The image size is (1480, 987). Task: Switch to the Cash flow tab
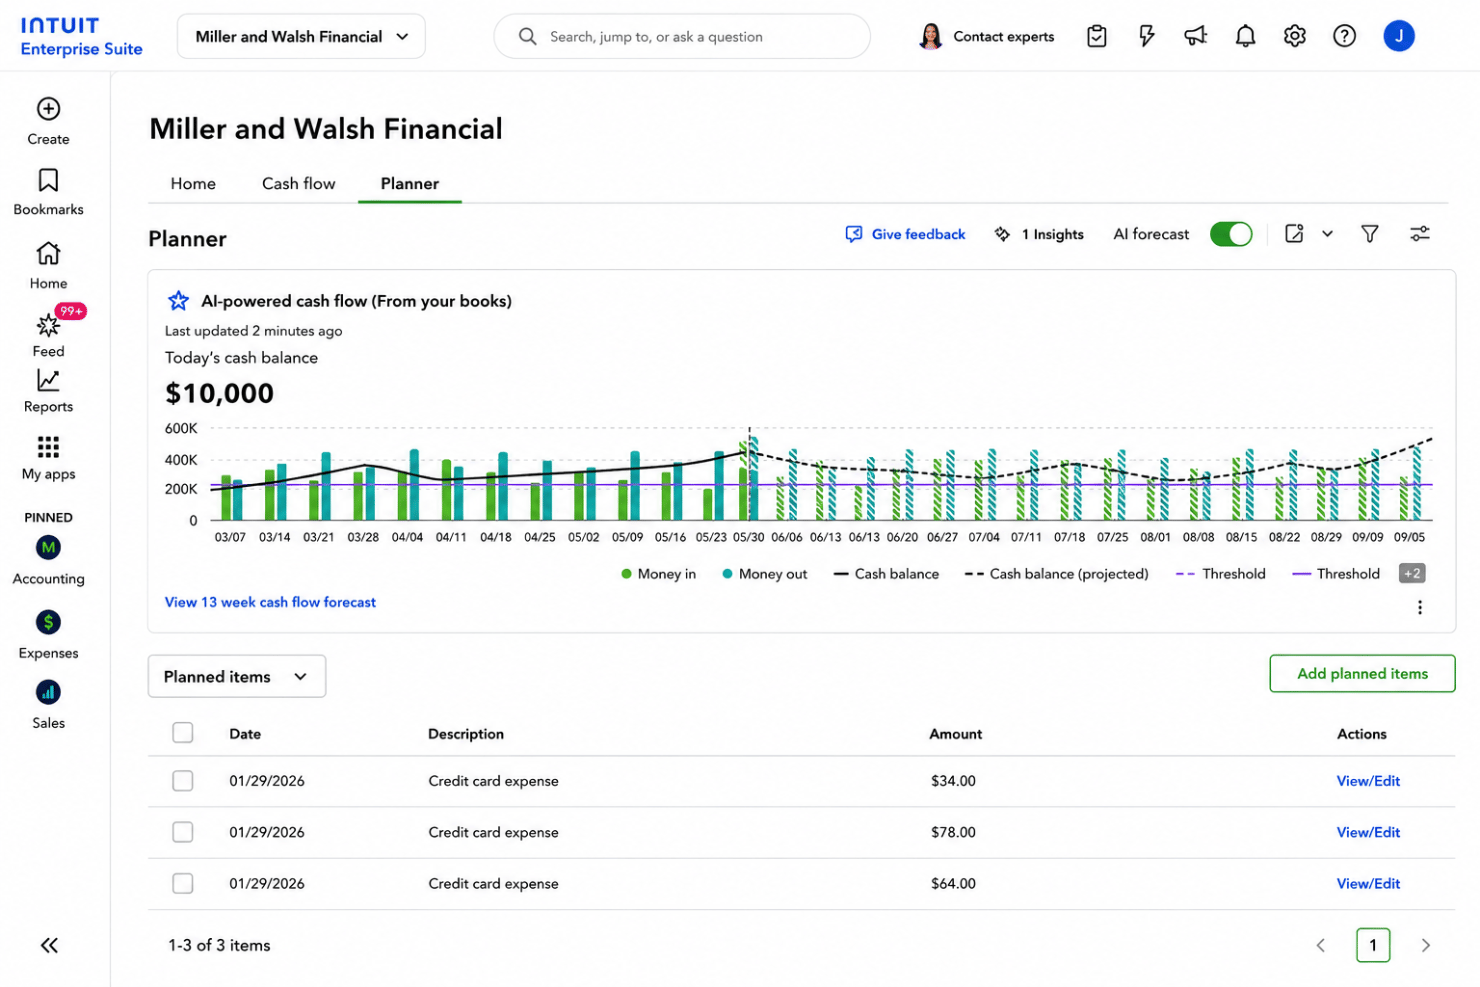point(298,183)
